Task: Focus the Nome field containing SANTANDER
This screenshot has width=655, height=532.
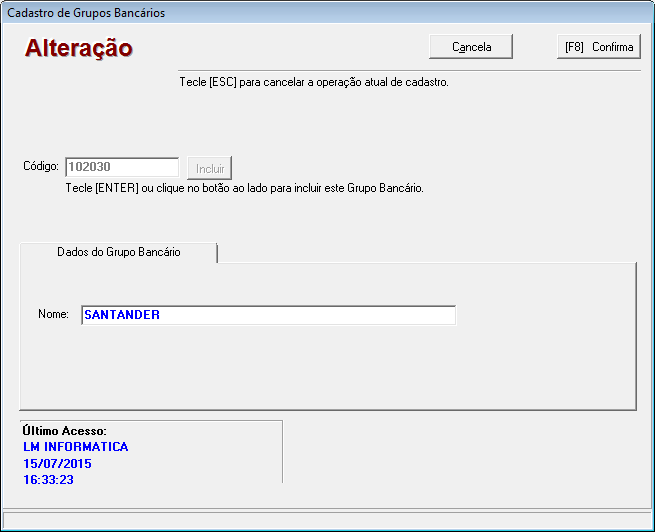Action: (268, 315)
